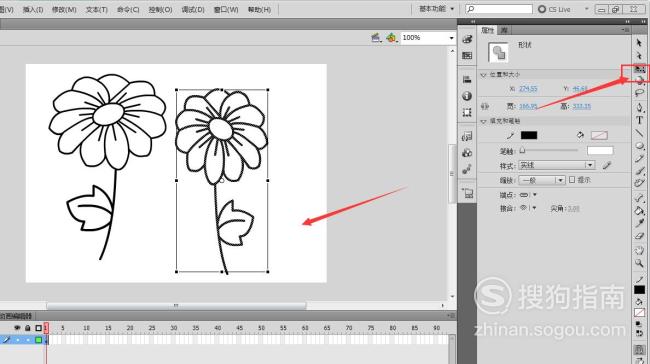Select the Pen tool
The height and width of the screenshot is (364, 650).
[x=639, y=107]
